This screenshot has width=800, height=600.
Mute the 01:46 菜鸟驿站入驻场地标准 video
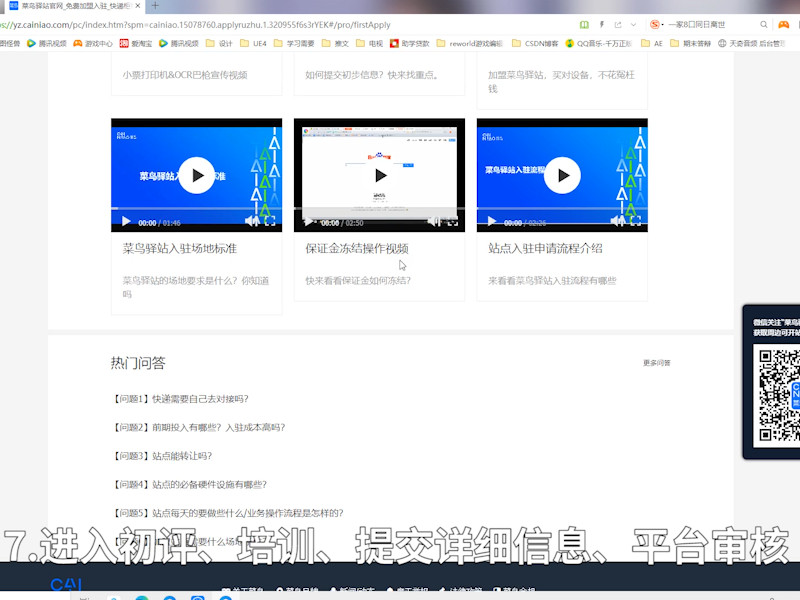tap(252, 221)
